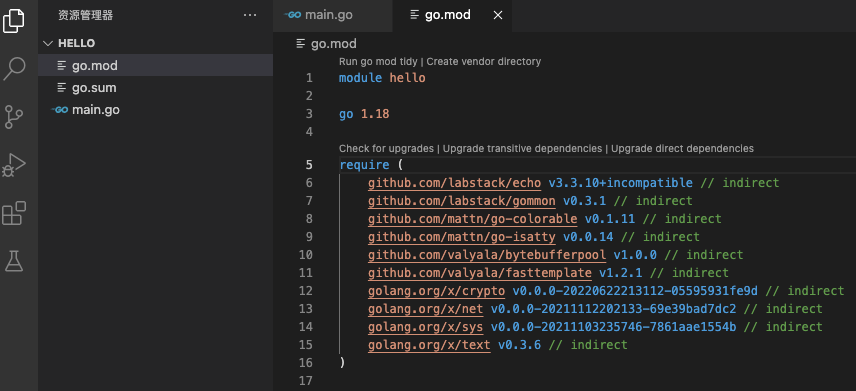Image resolution: width=856 pixels, height=391 pixels.
Task: Open the Search view in activity bar
Action: 14,68
